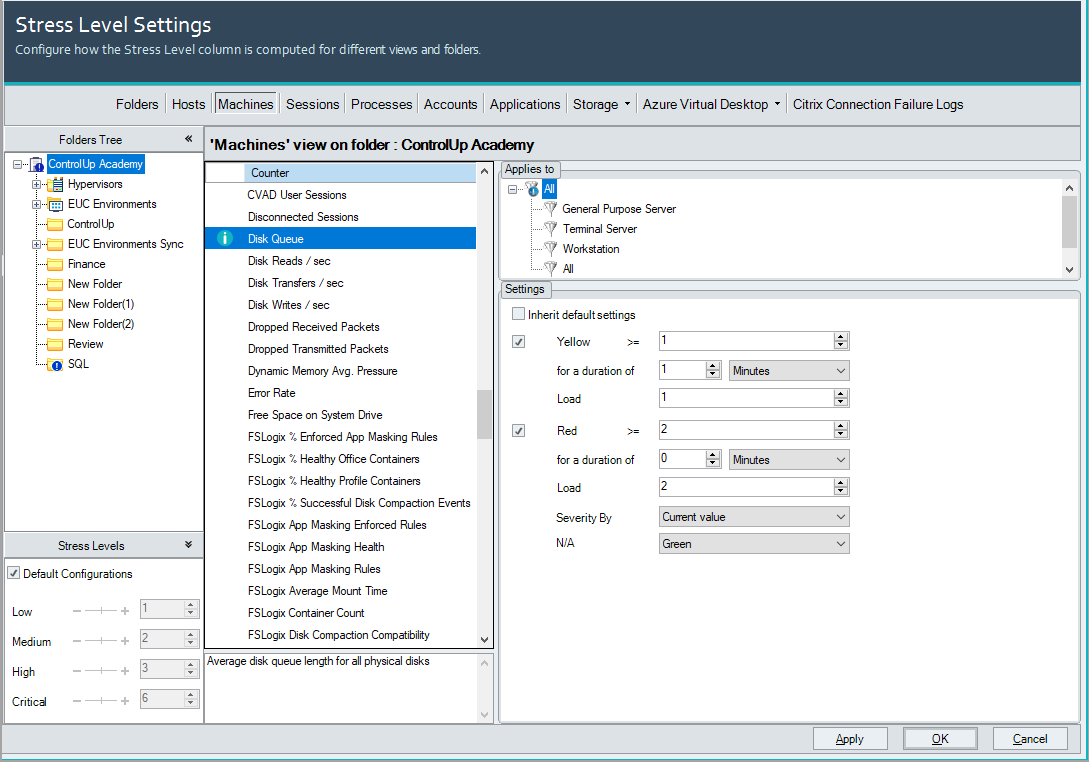Click the Cancel button
This screenshot has width=1089, height=762.
click(x=1029, y=739)
